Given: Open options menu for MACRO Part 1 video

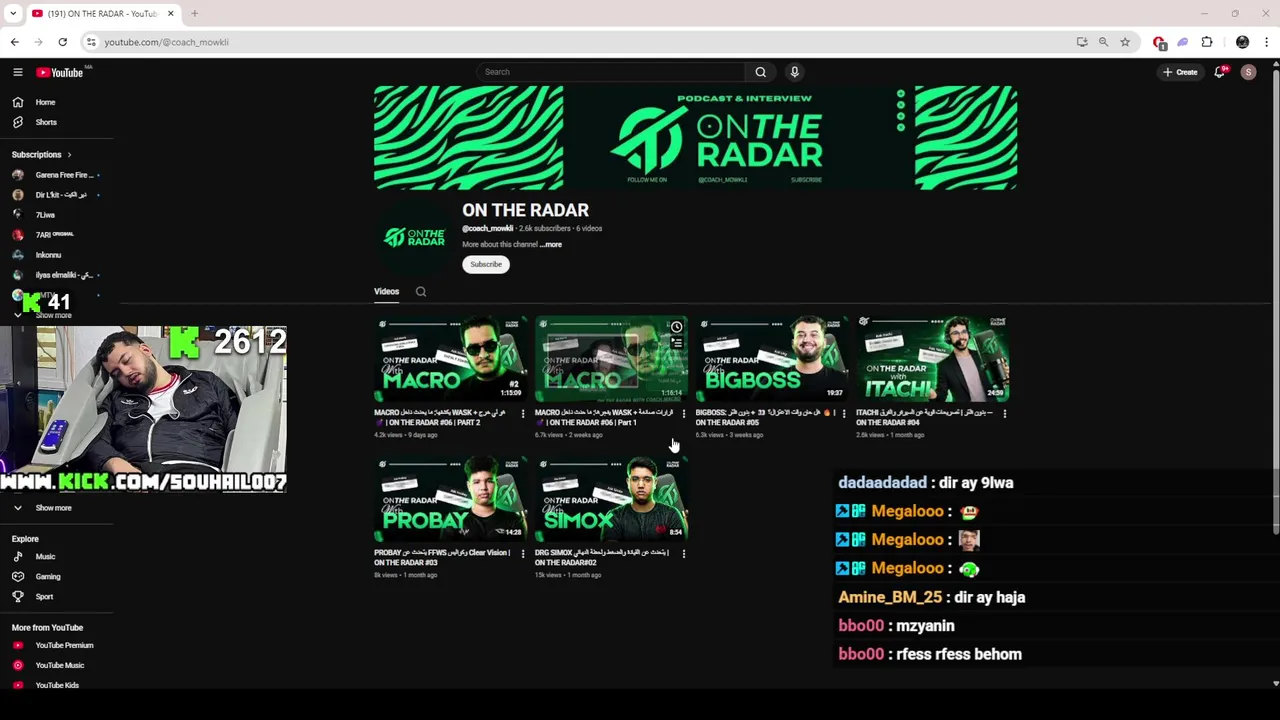Looking at the screenshot, I should click(683, 414).
